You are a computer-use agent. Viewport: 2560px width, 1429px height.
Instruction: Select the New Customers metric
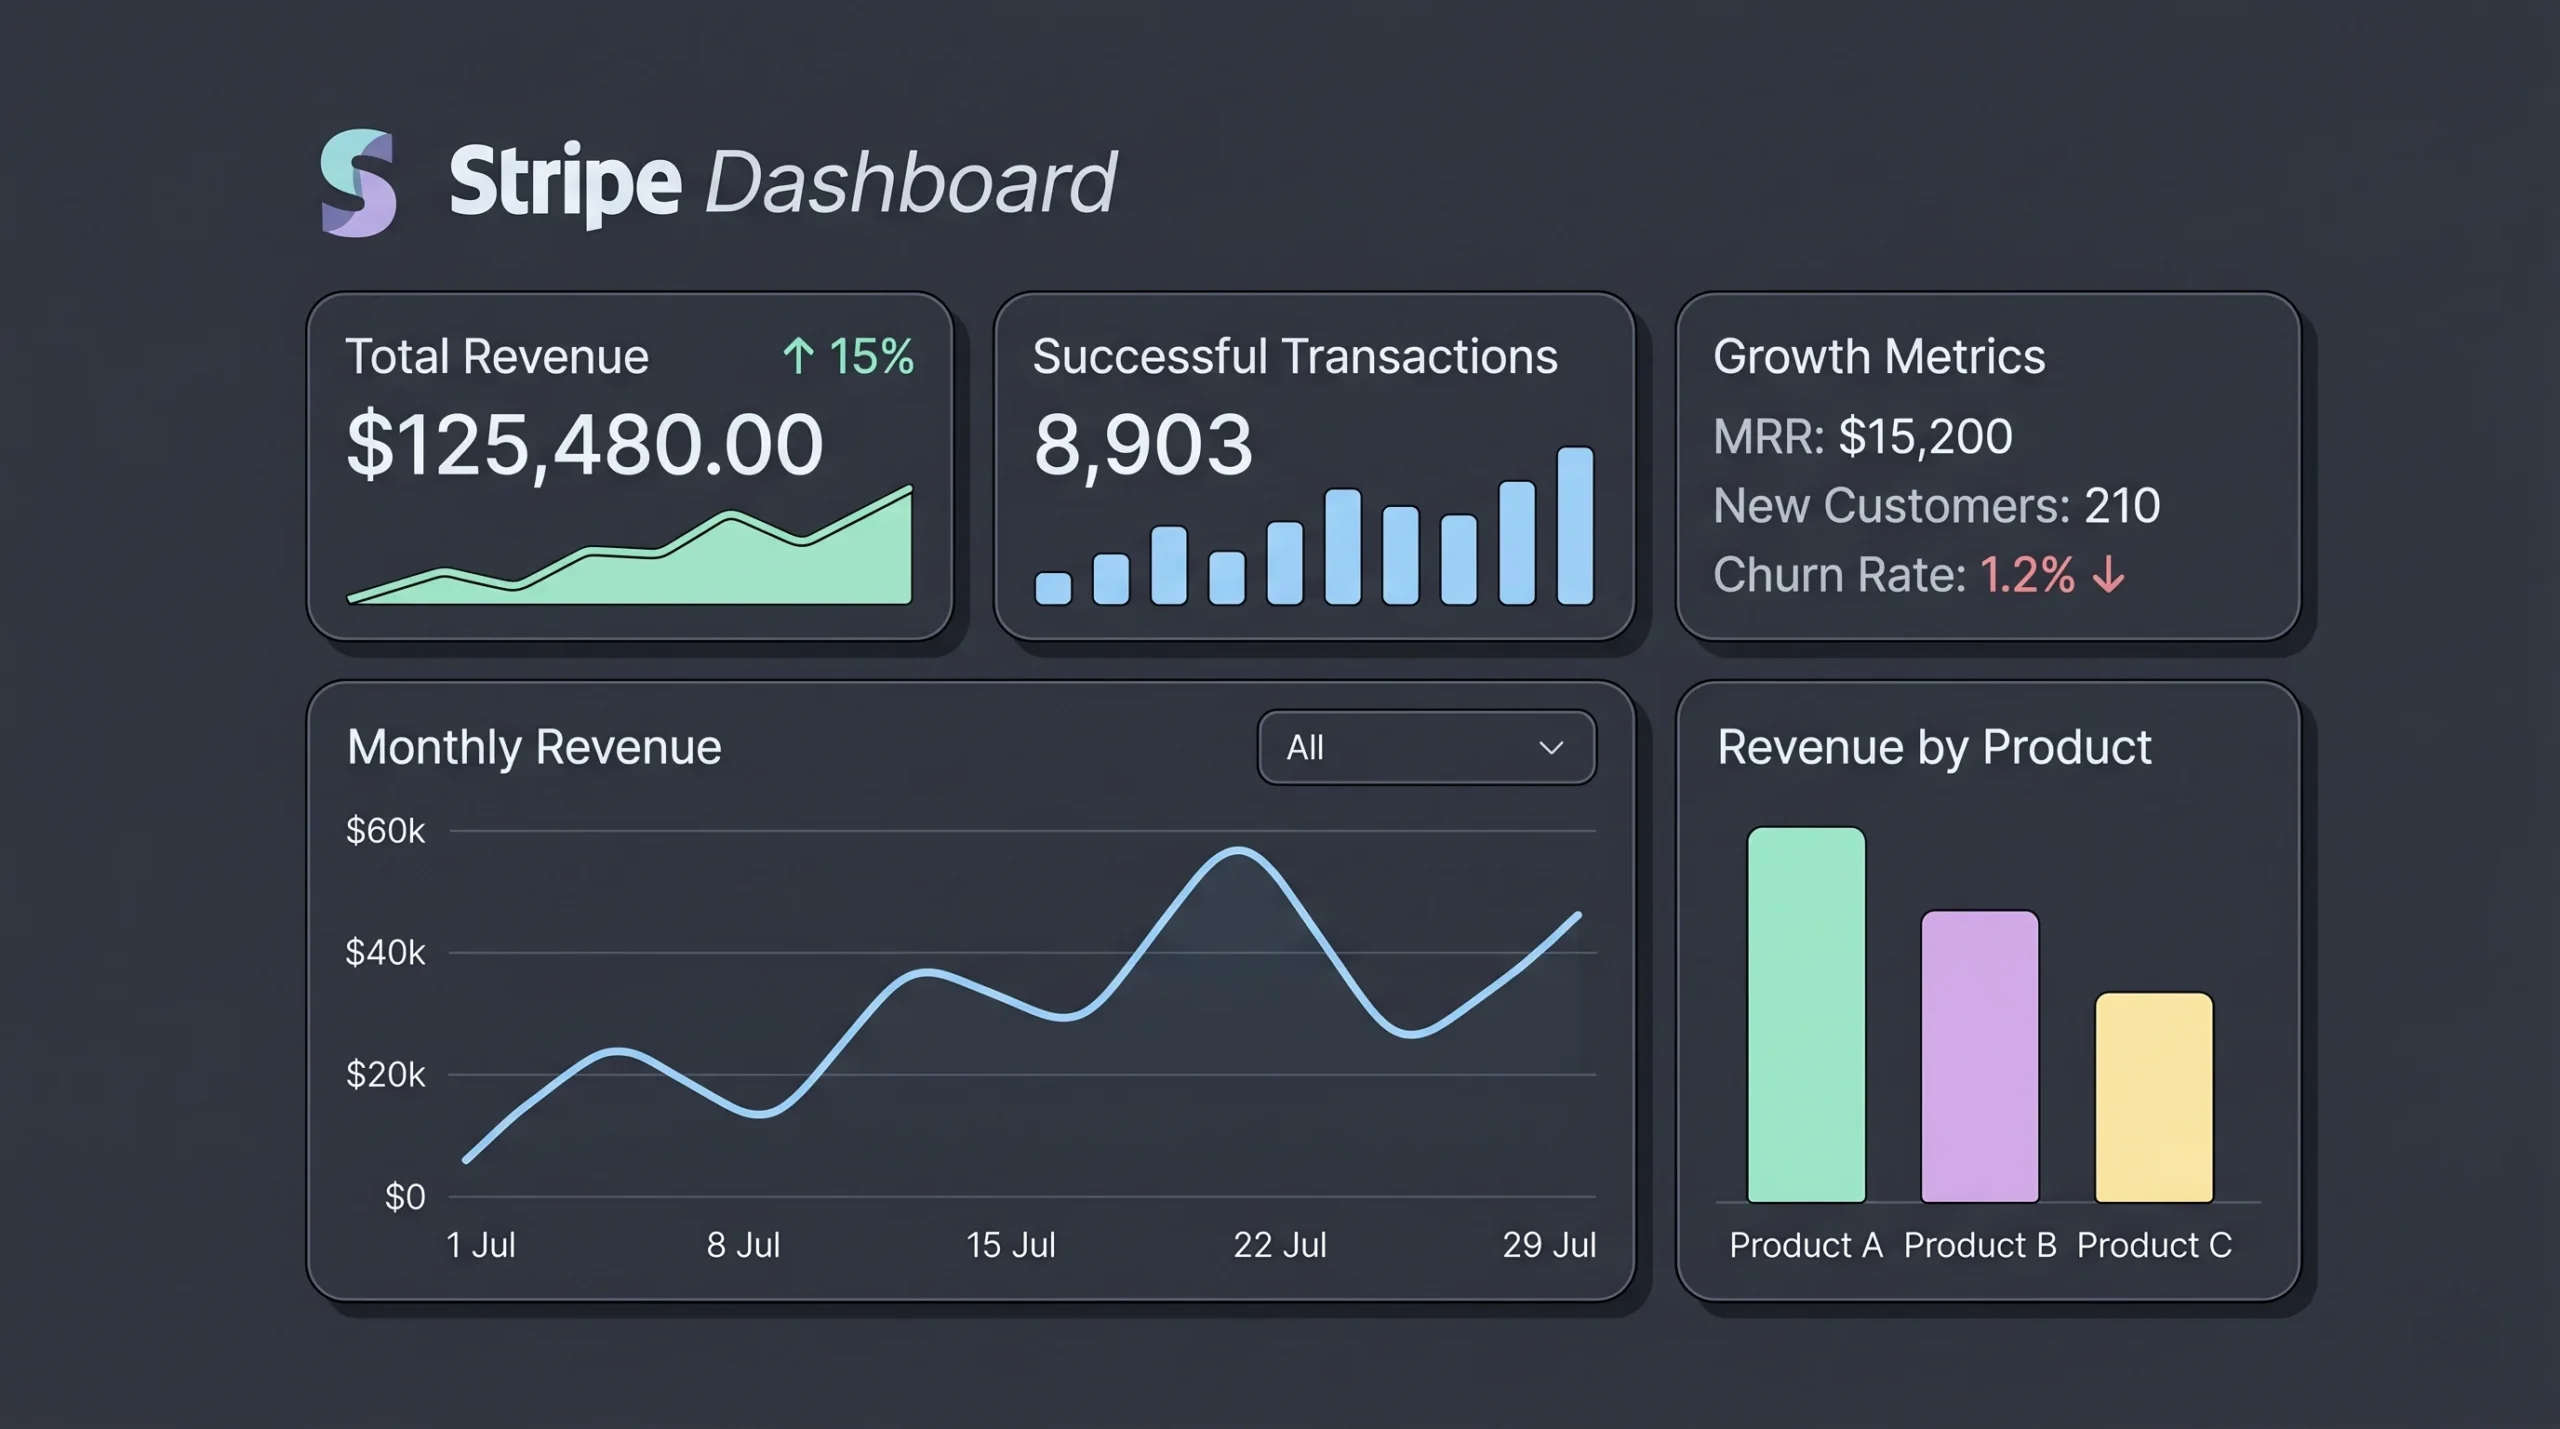[1936, 505]
